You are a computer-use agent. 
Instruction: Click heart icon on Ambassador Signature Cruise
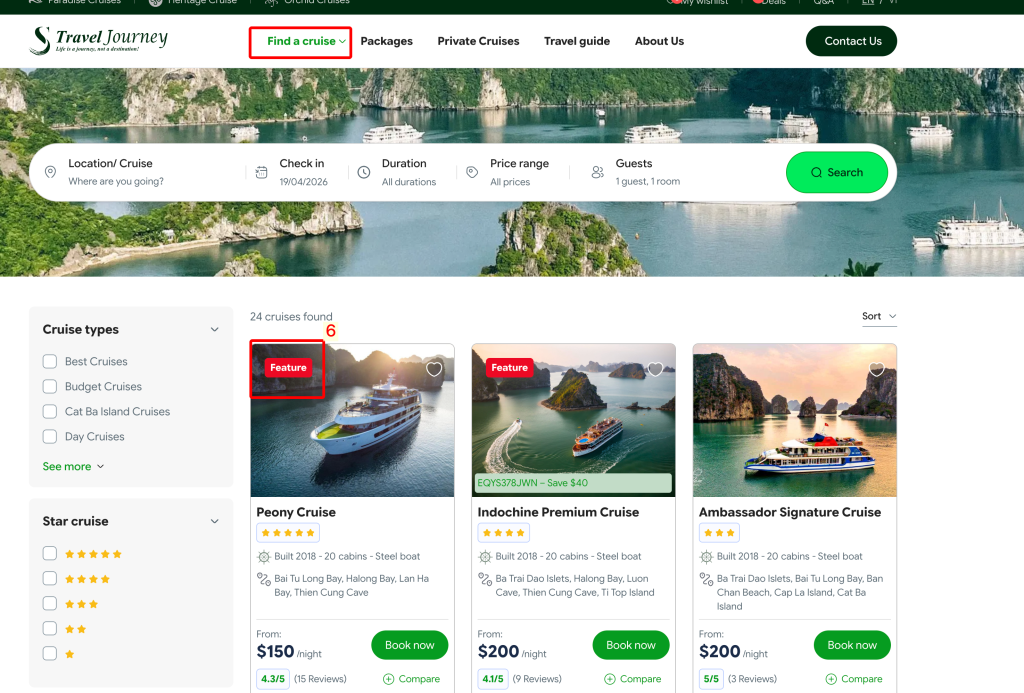(x=876, y=369)
